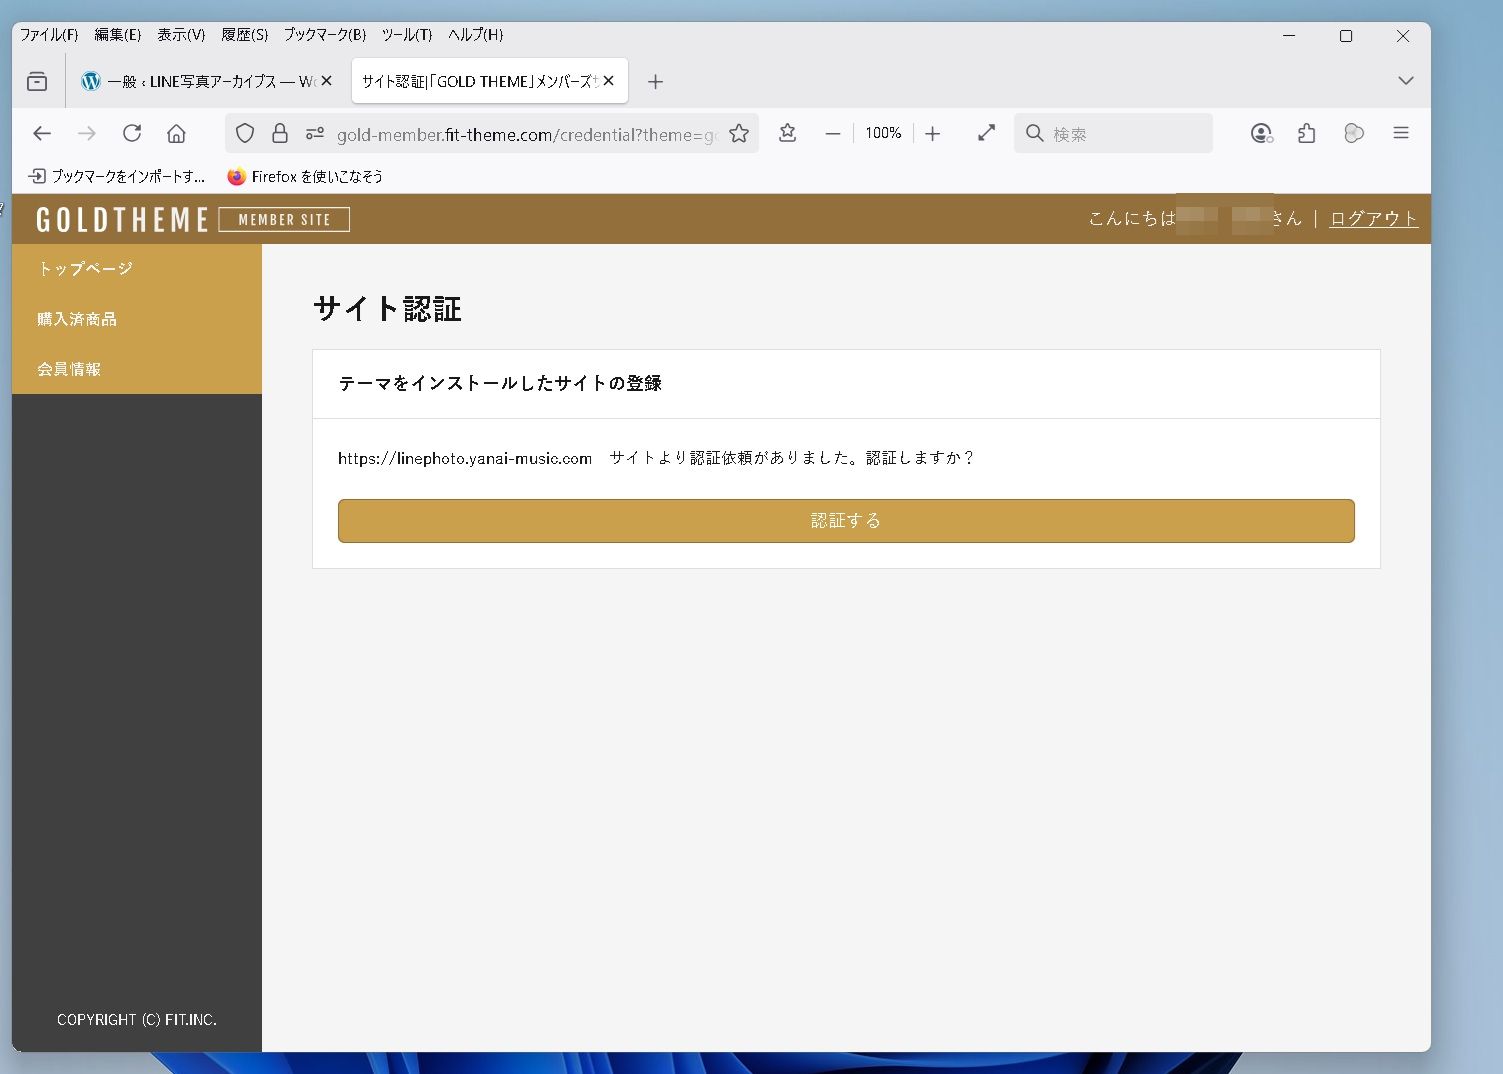Reload the current page
Screen dimensions: 1503x1074
(x=132, y=133)
